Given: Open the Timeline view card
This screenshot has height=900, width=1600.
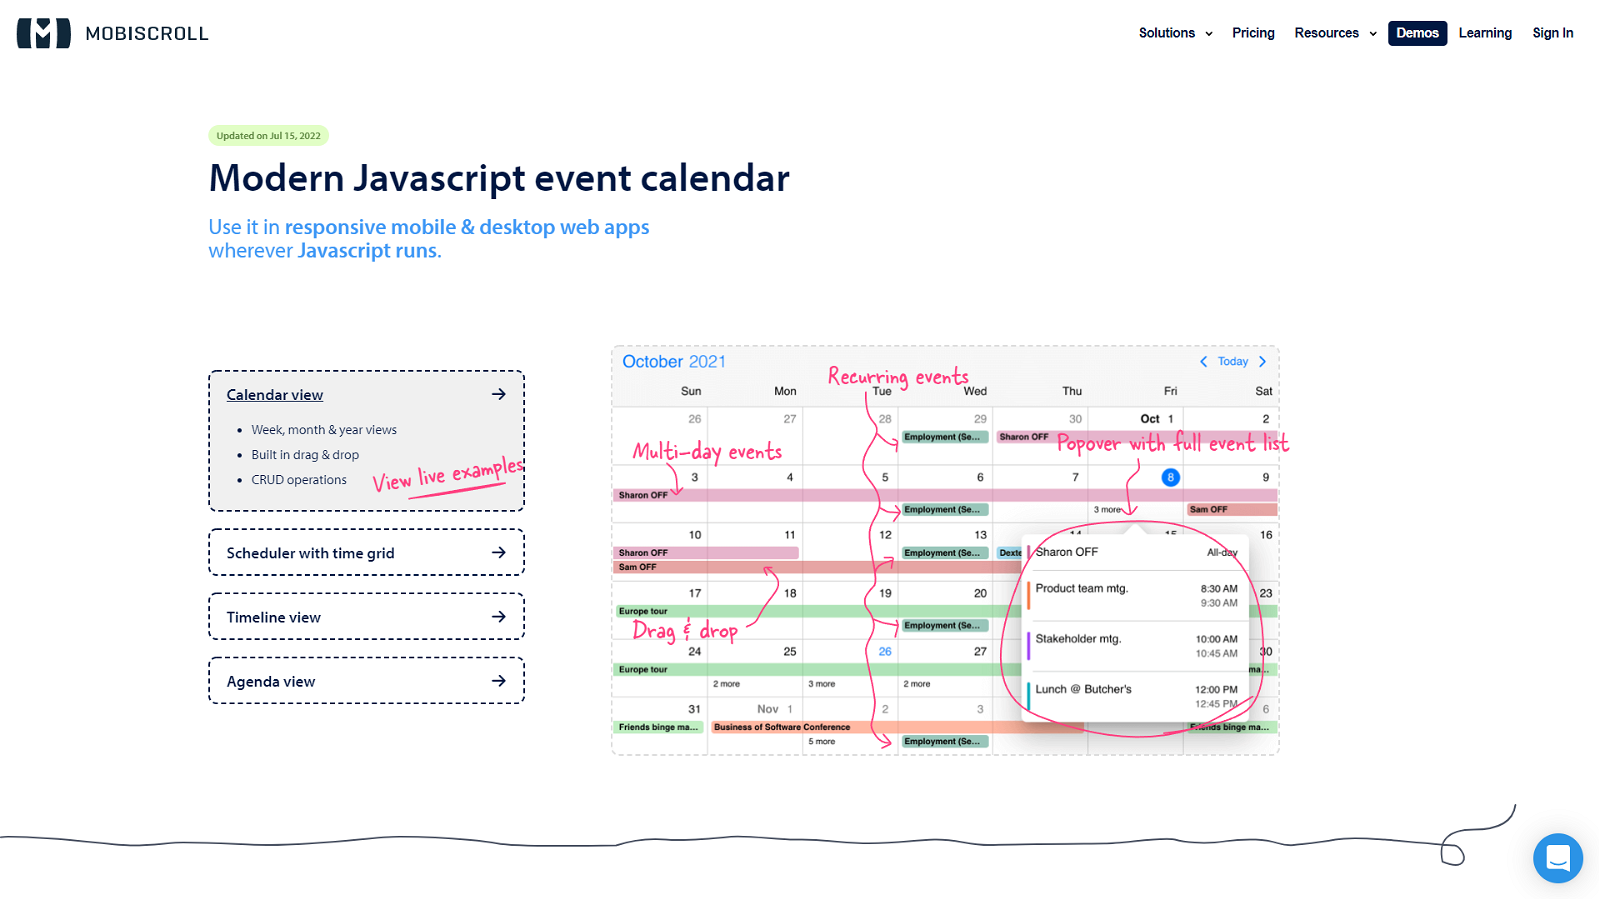Looking at the screenshot, I should point(366,616).
